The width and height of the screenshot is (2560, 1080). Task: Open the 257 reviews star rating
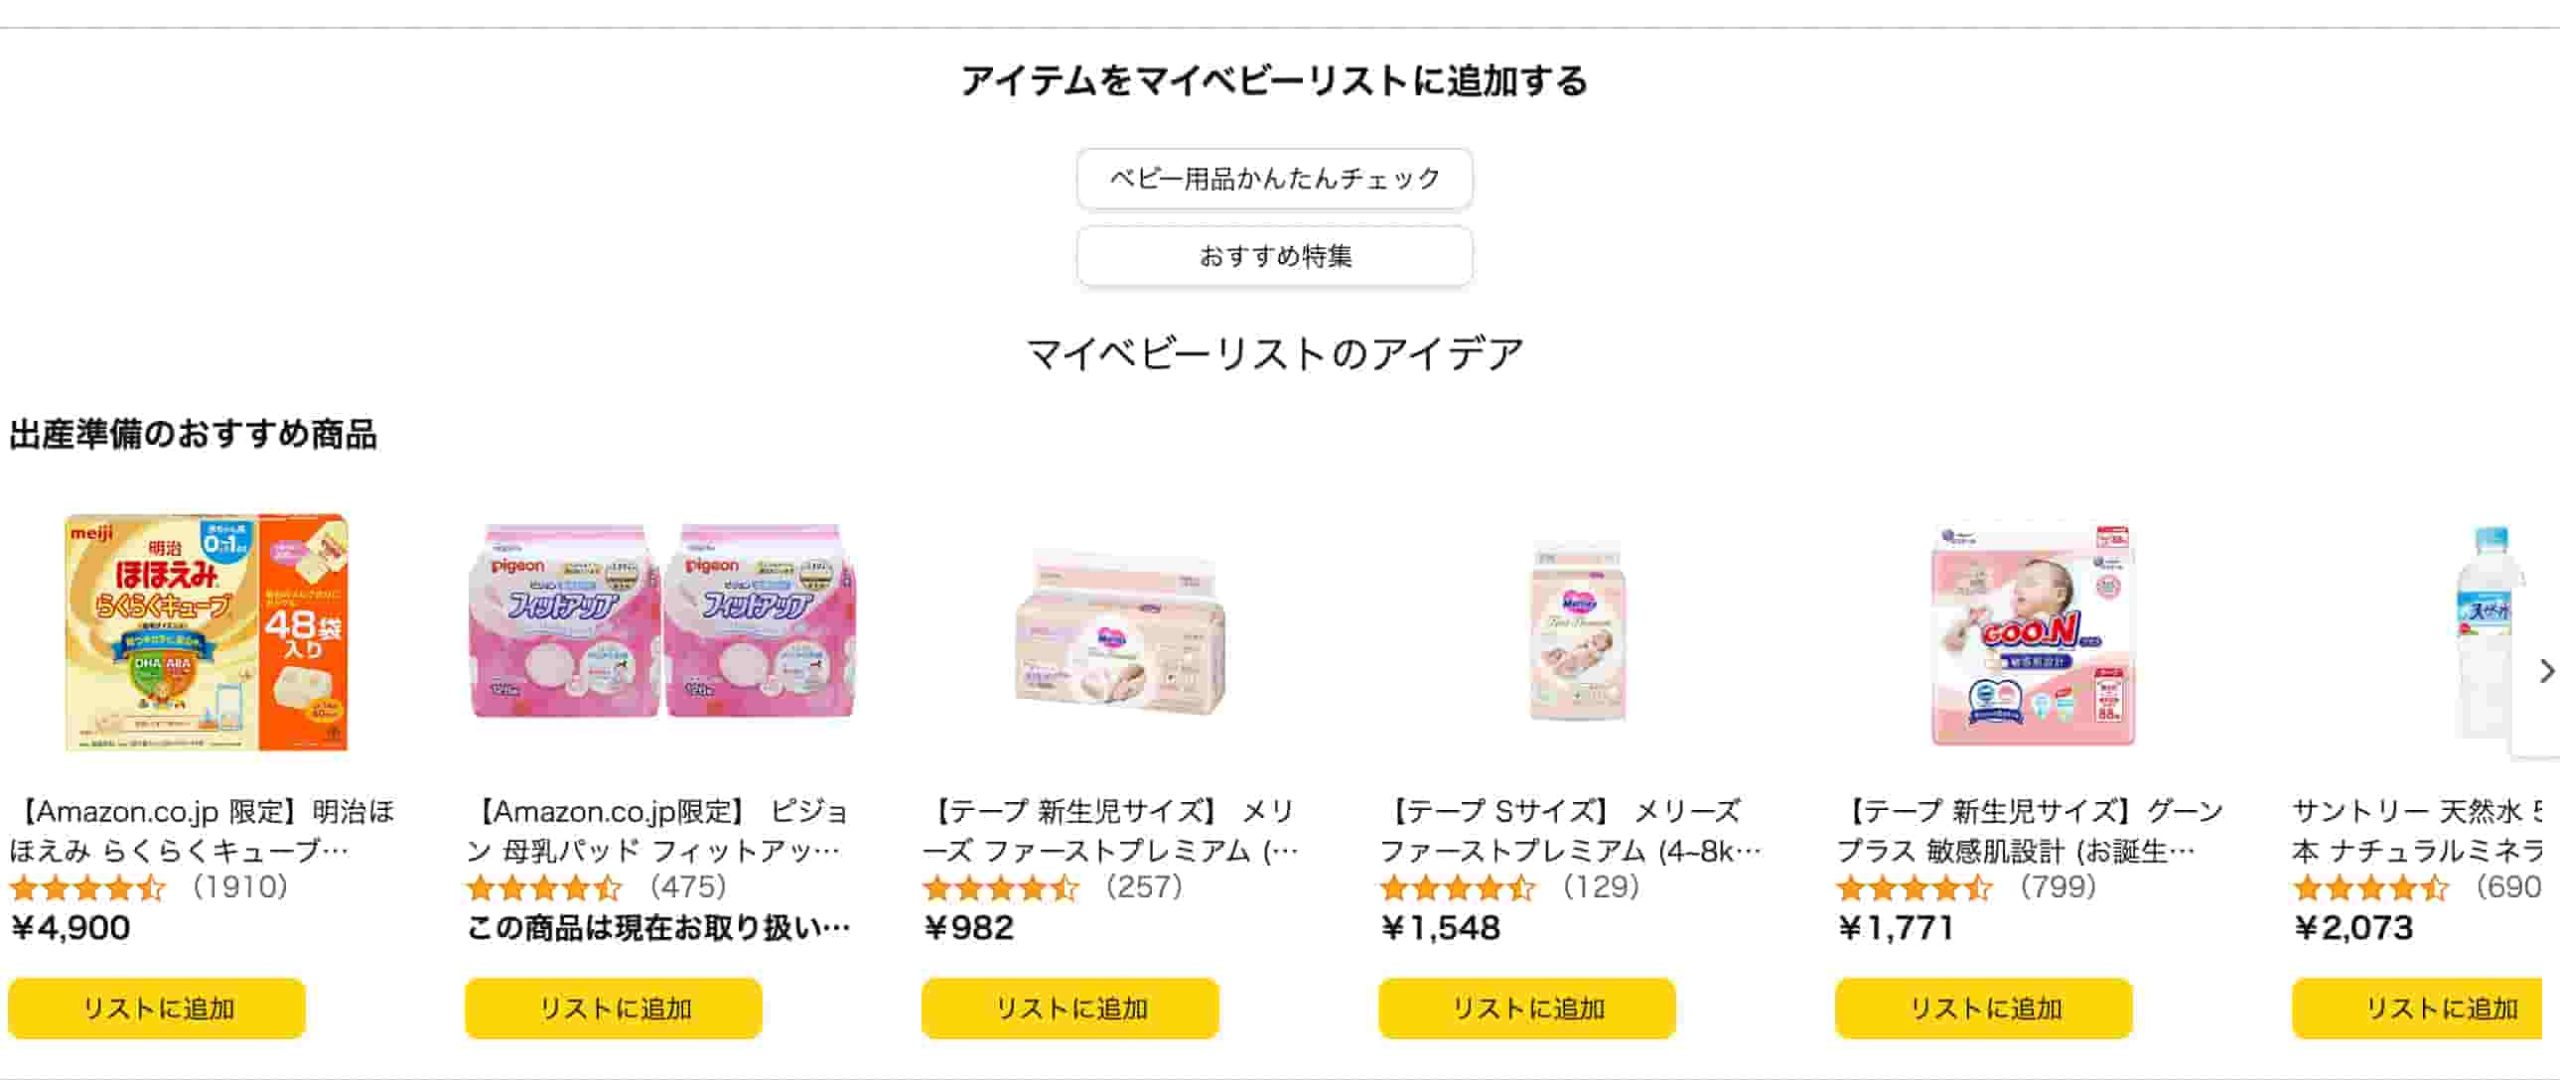1001,887
